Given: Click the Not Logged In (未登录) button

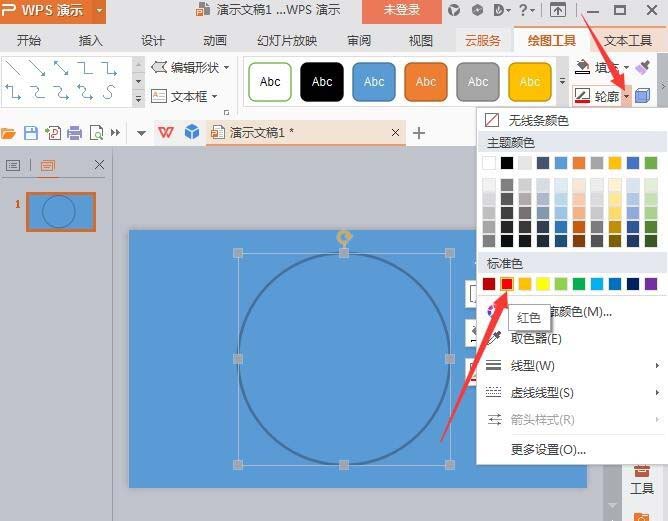Looking at the screenshot, I should (x=401, y=10).
